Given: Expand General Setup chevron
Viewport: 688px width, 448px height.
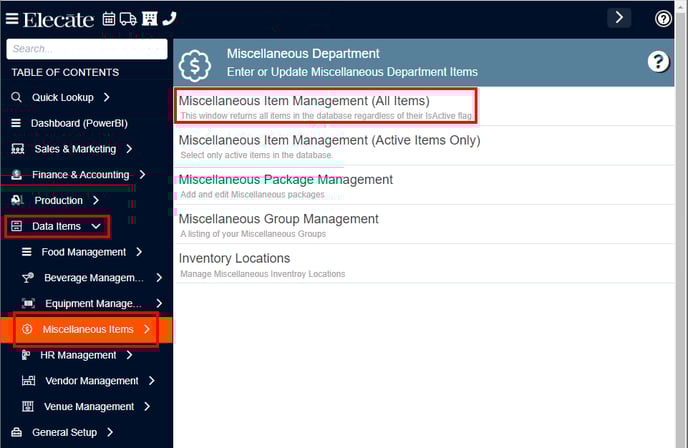Looking at the screenshot, I should [x=110, y=432].
